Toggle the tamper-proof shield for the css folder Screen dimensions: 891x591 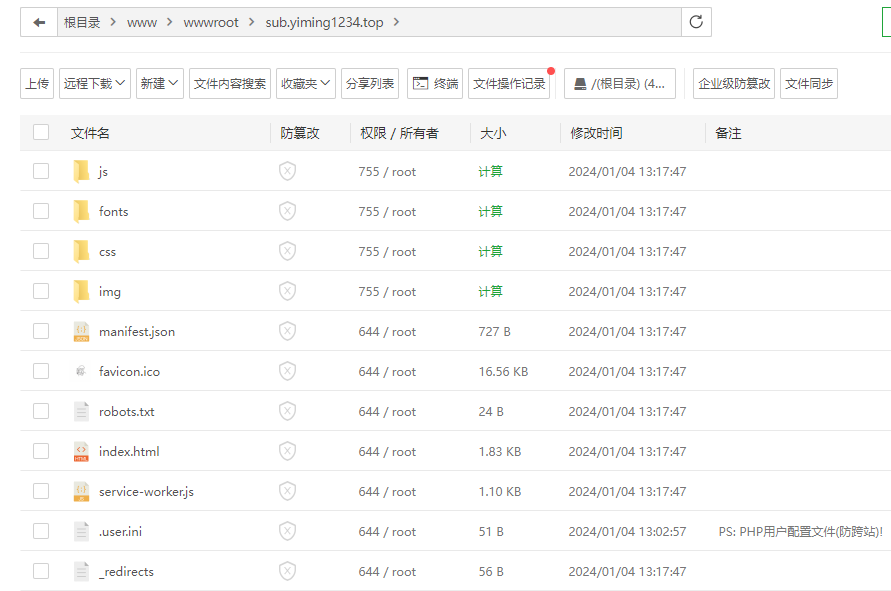(x=287, y=252)
